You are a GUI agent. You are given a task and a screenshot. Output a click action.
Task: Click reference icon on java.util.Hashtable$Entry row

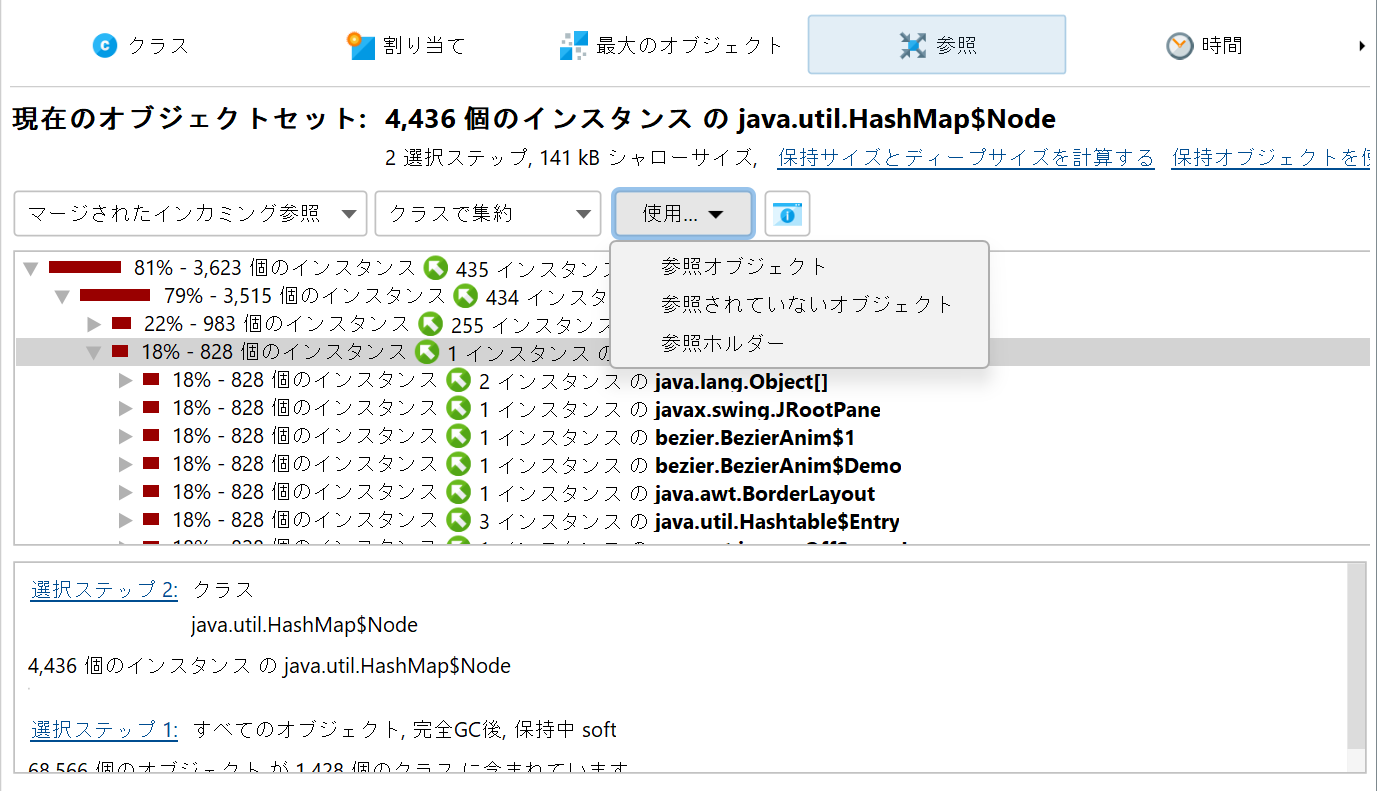point(458,520)
